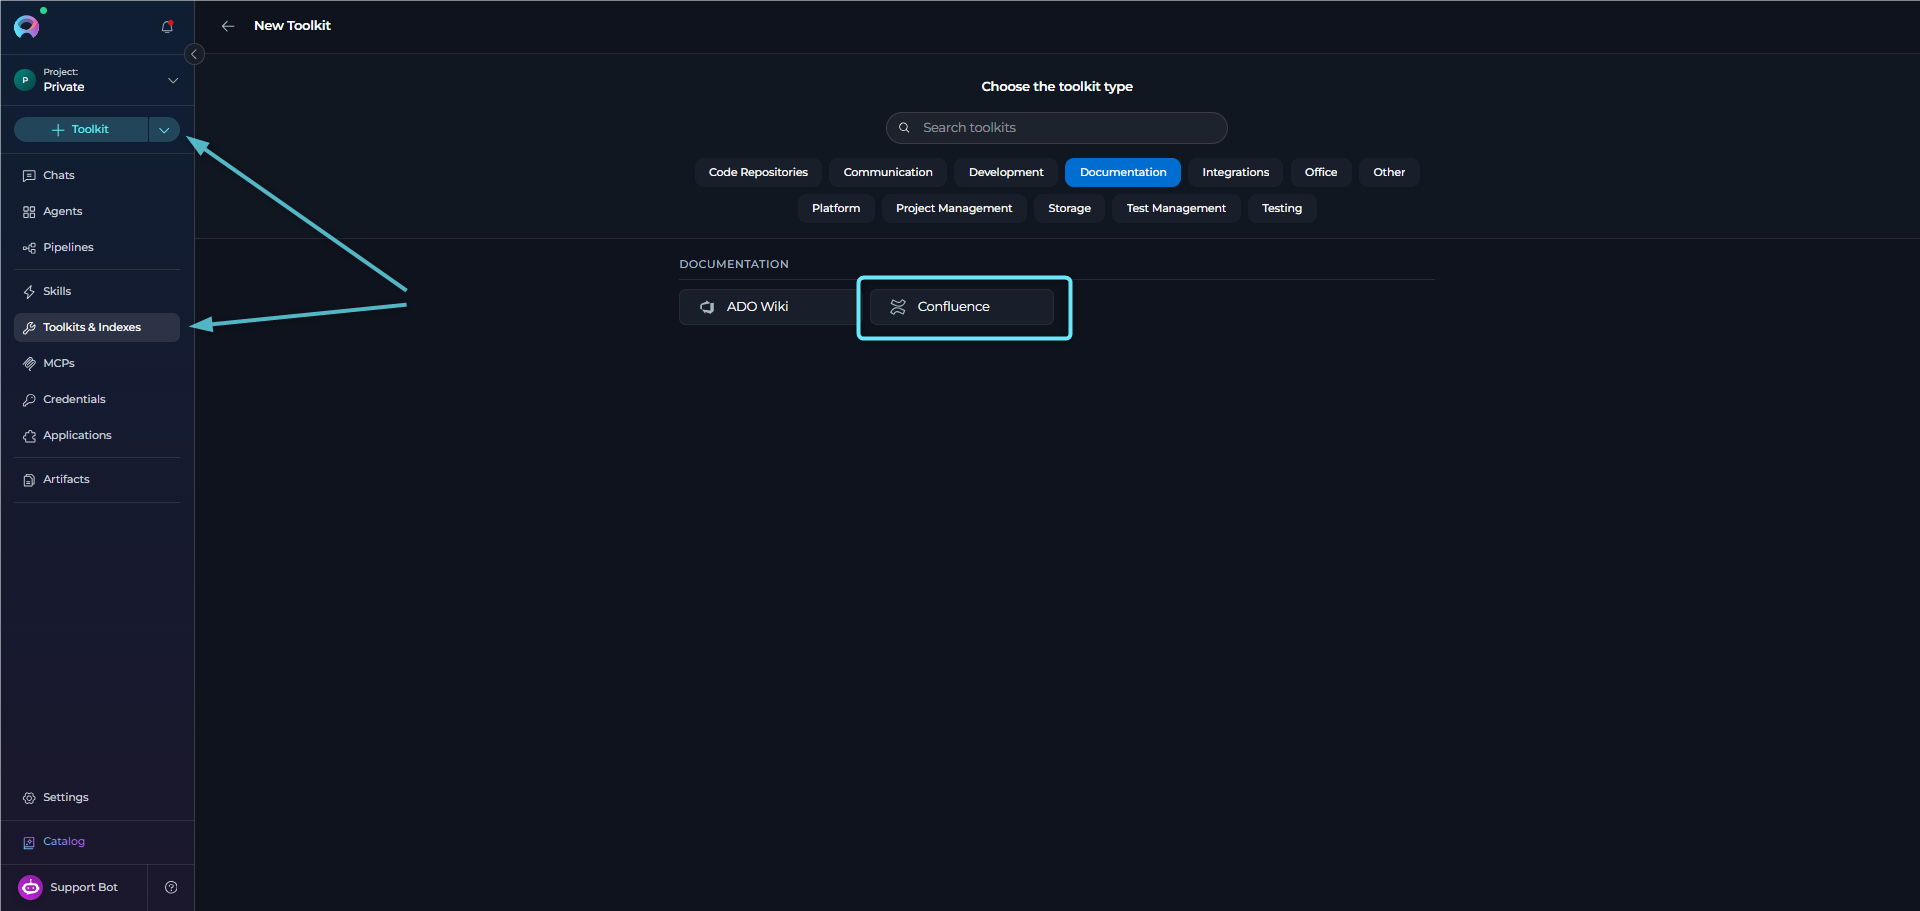The height and width of the screenshot is (911, 1920).
Task: Click the Credentials key icon
Action: point(29,400)
